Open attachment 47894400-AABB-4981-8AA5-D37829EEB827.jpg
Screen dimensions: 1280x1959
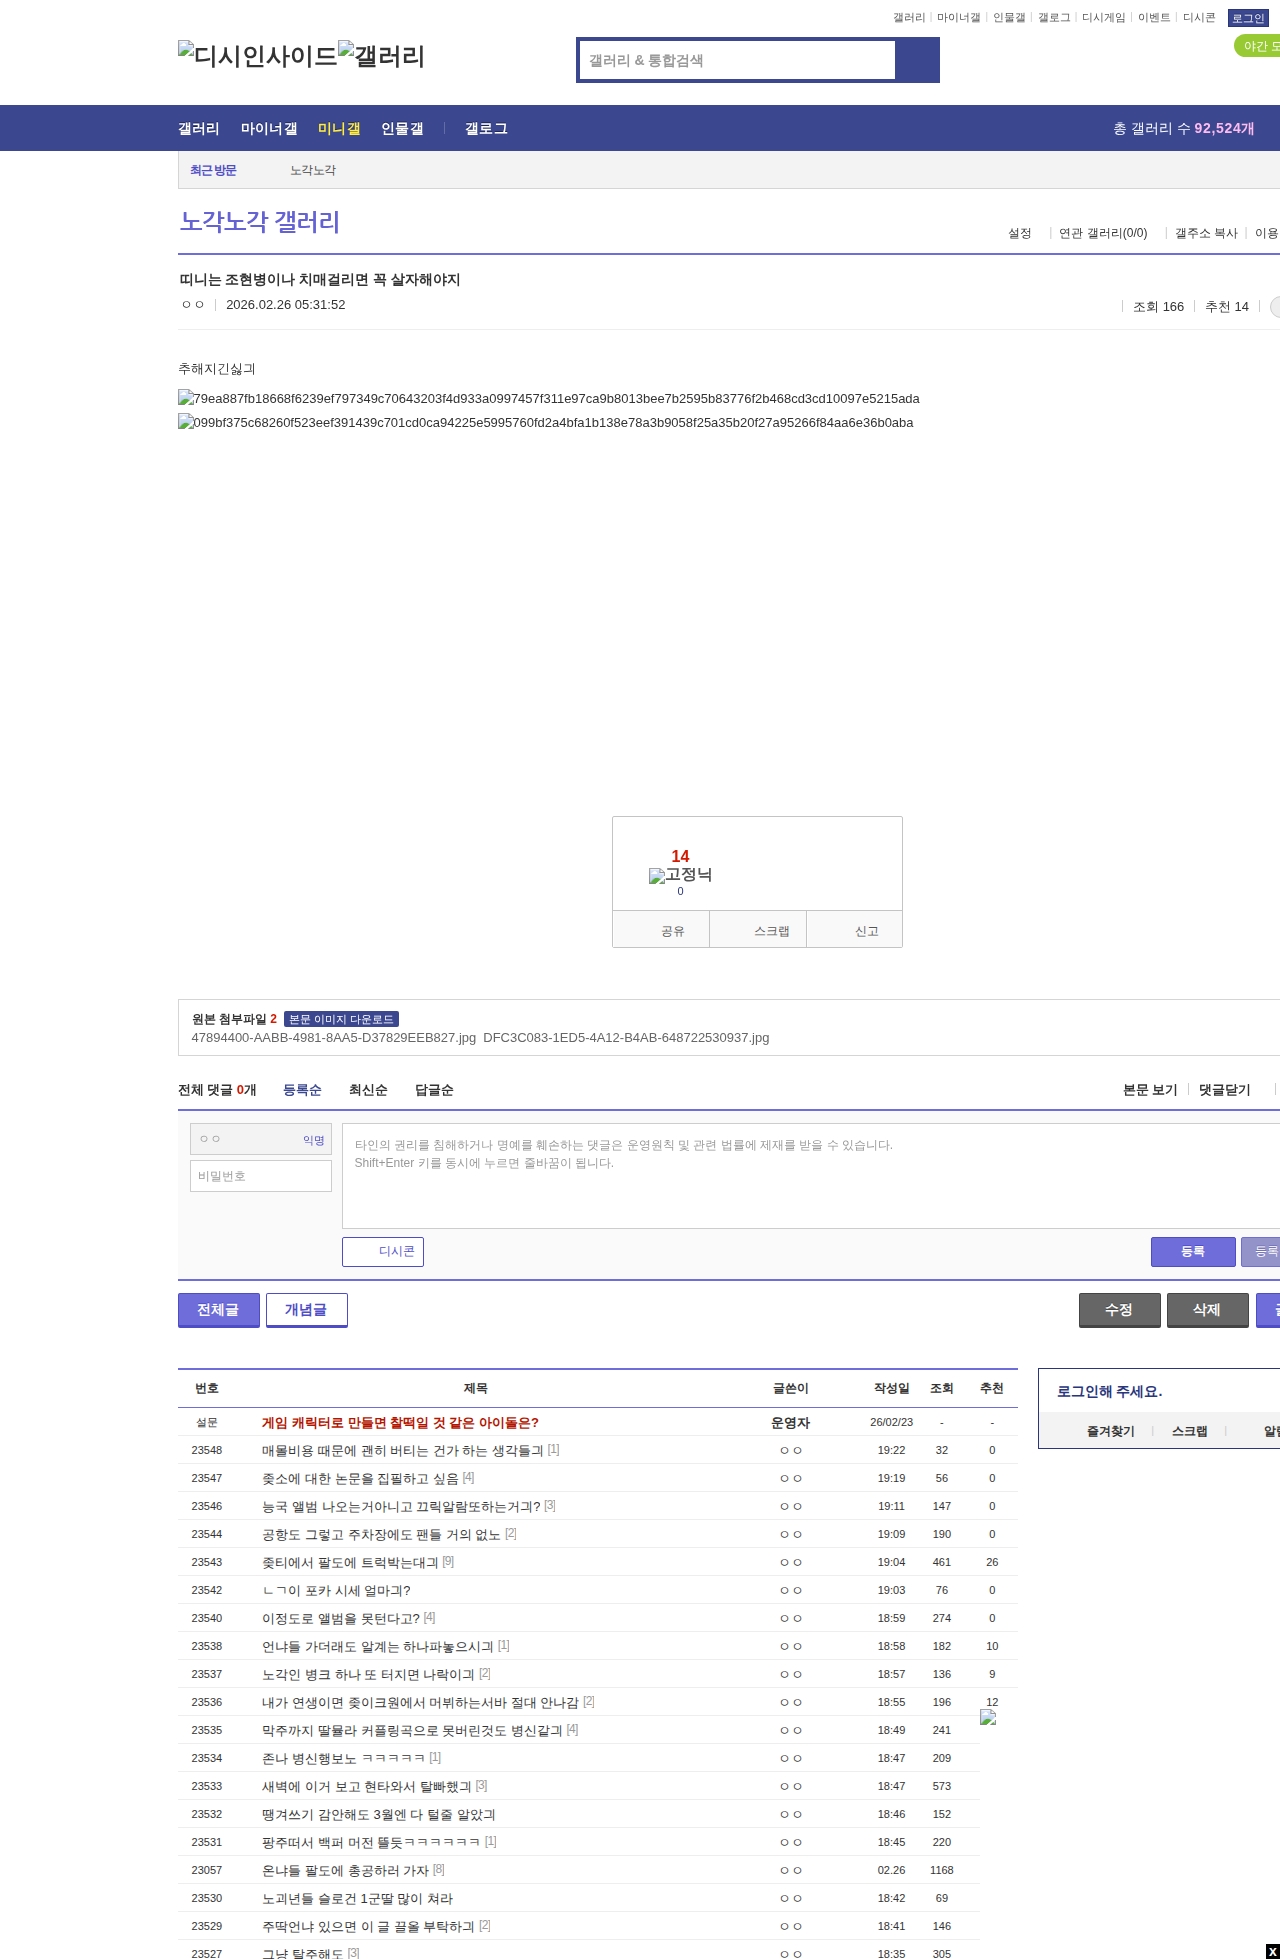[334, 1037]
